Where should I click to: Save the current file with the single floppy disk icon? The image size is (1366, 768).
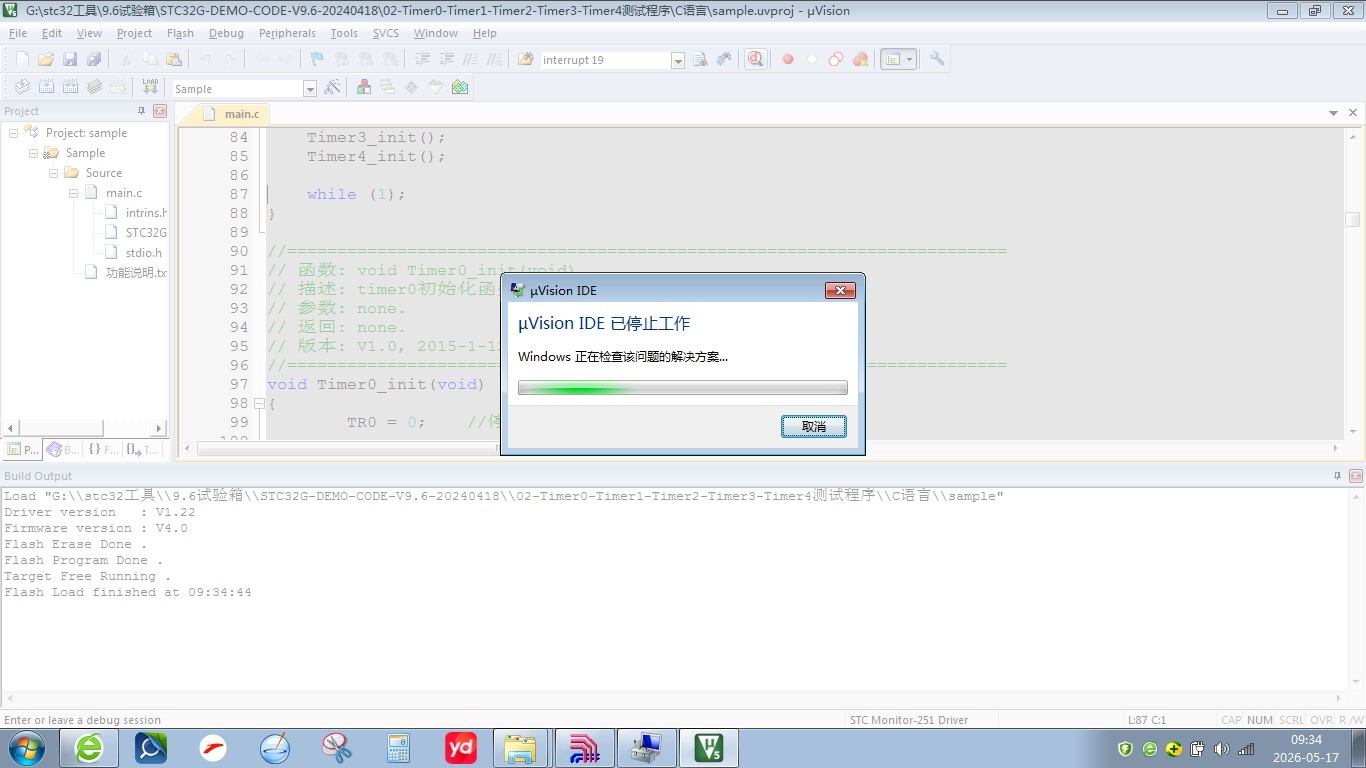pos(70,60)
